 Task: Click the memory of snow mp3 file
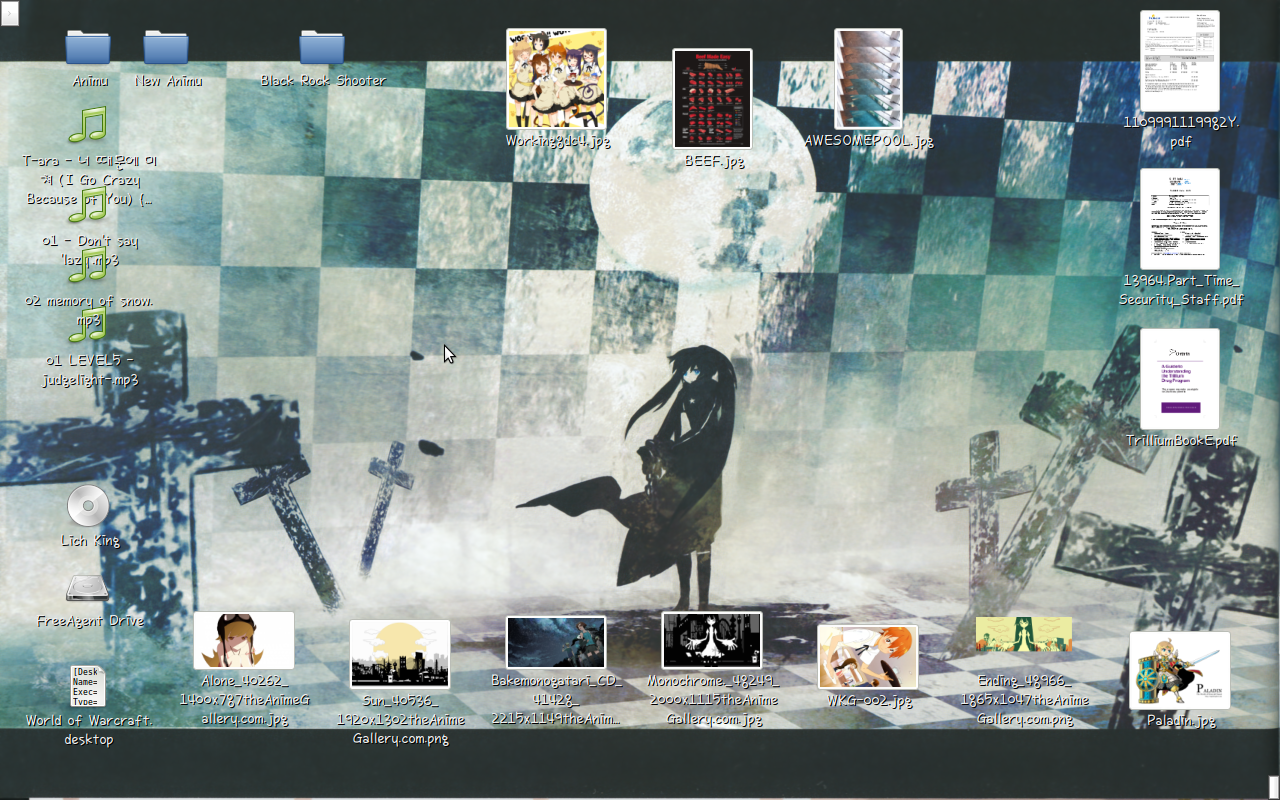(88, 267)
